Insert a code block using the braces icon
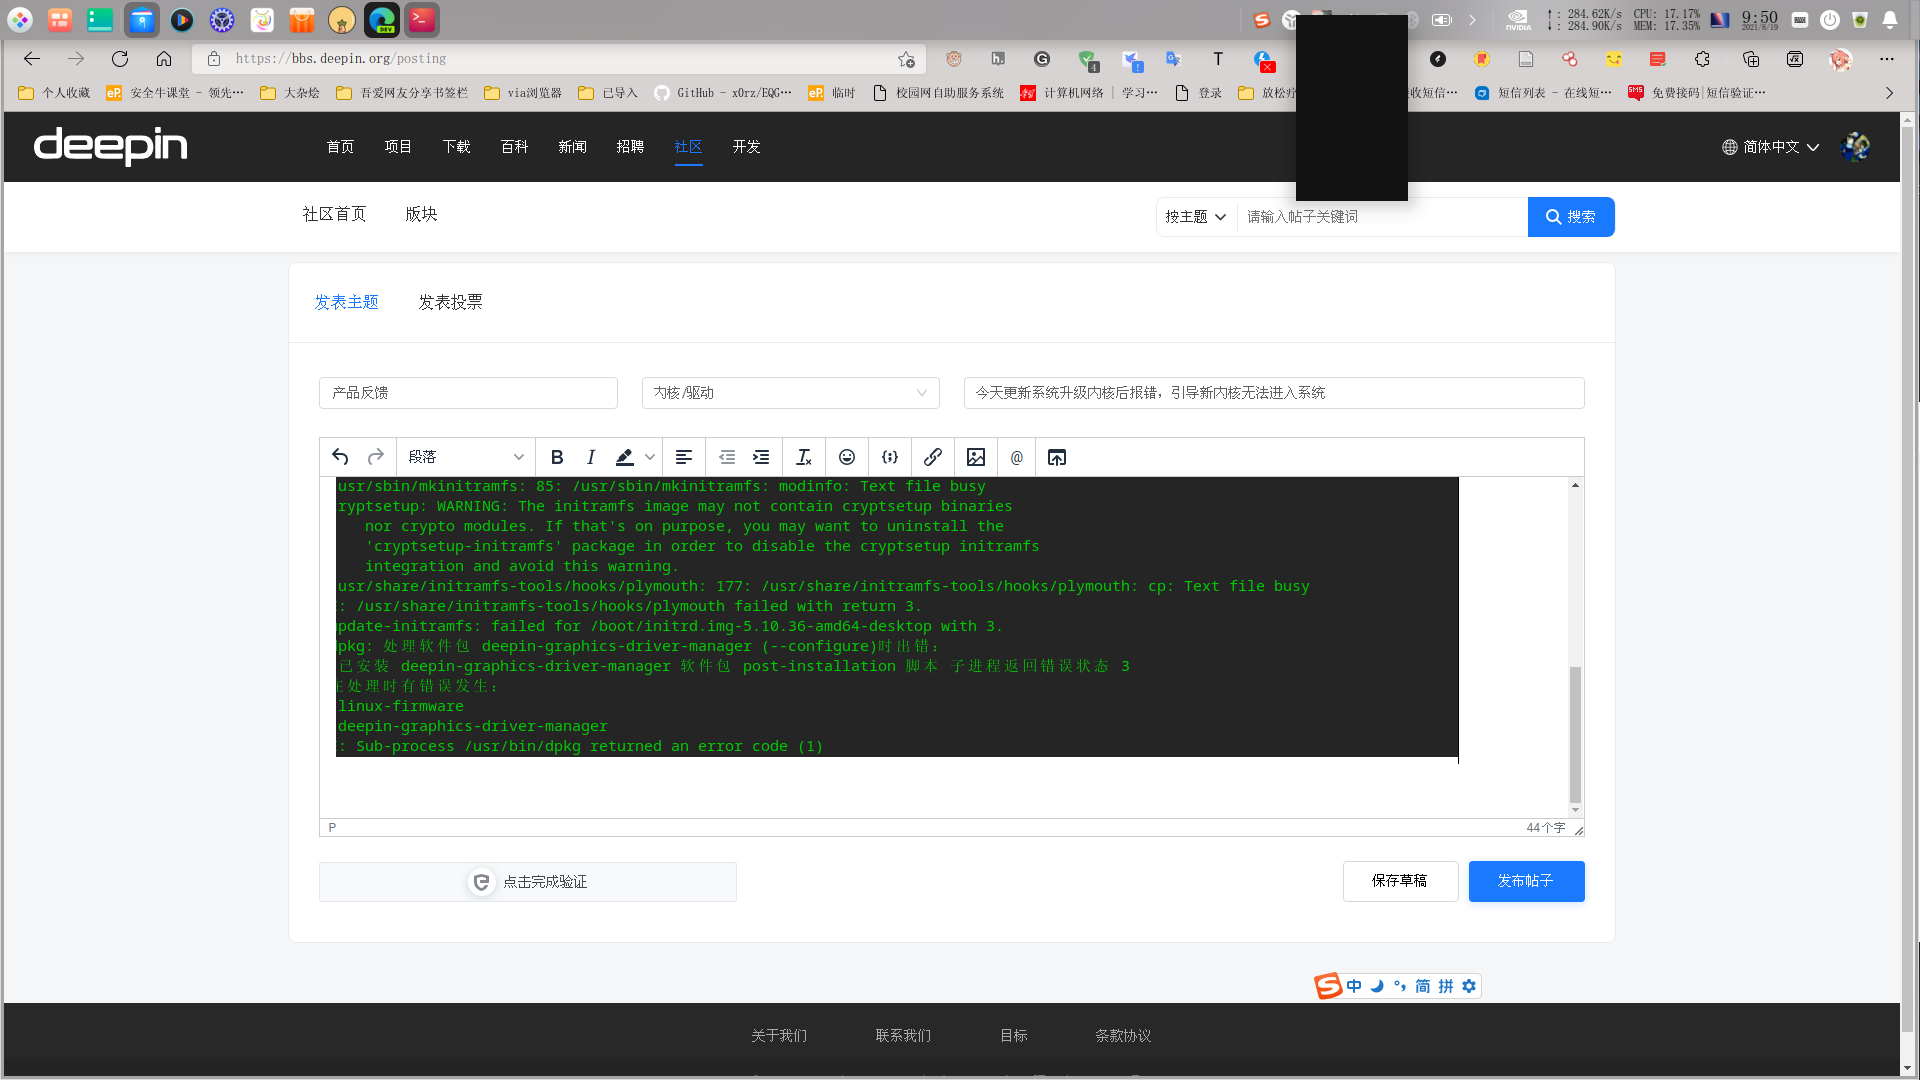1920x1080 pixels. (x=890, y=457)
